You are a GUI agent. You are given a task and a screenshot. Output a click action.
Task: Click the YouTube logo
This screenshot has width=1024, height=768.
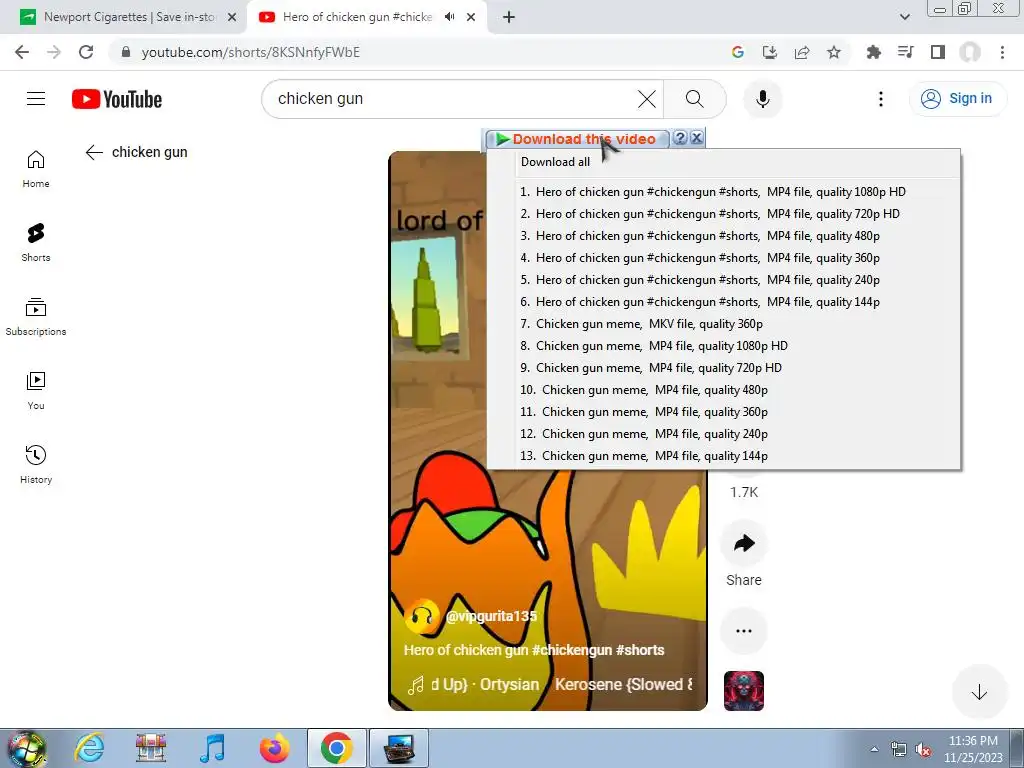[117, 99]
